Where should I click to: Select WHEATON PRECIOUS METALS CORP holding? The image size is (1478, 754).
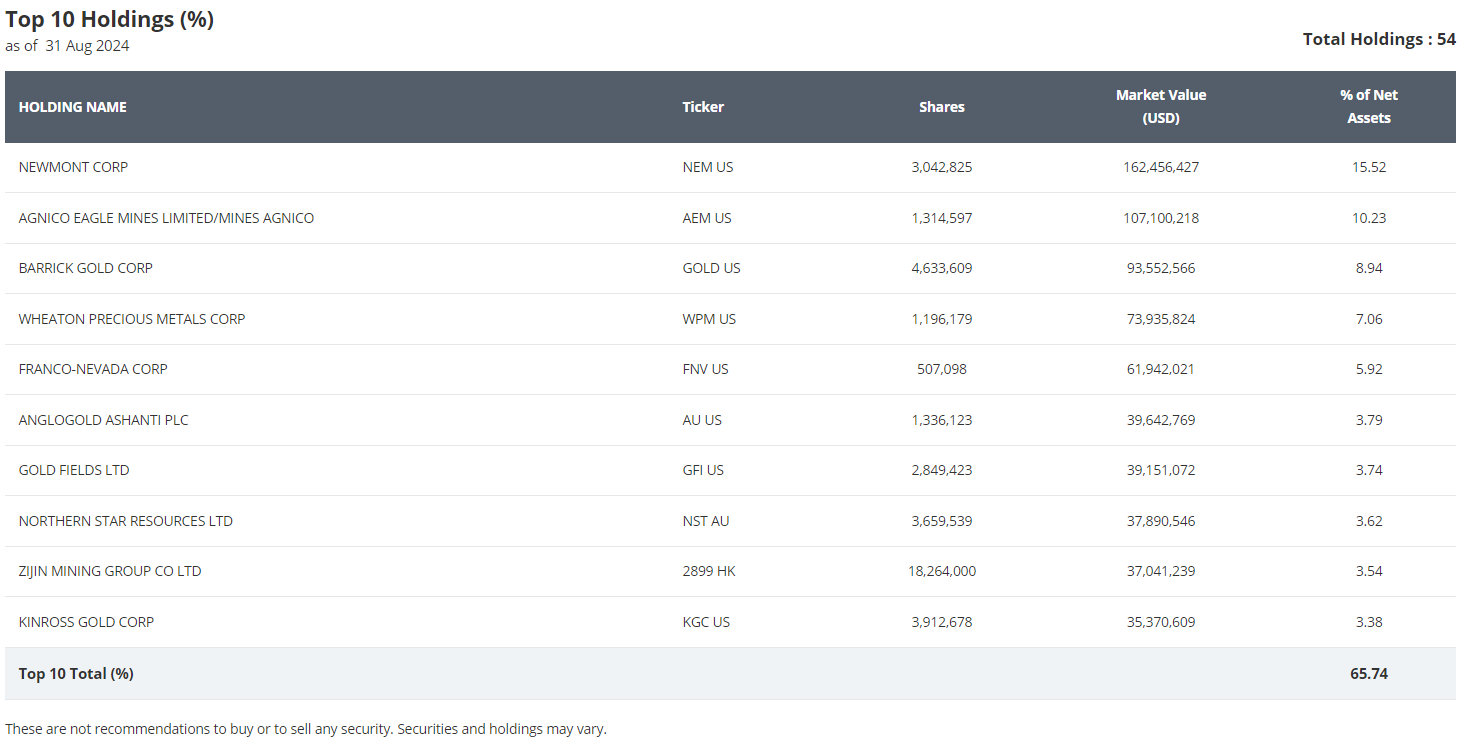132,319
